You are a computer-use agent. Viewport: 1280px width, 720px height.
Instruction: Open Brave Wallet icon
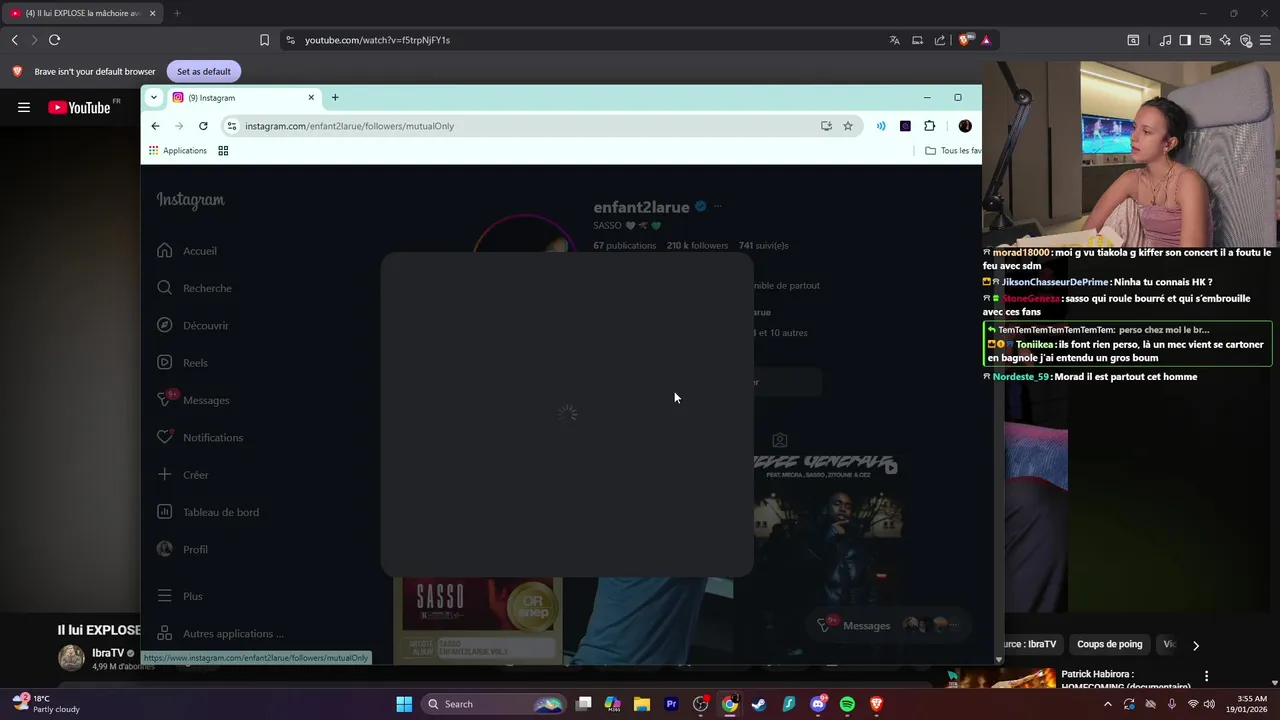click(x=1205, y=40)
